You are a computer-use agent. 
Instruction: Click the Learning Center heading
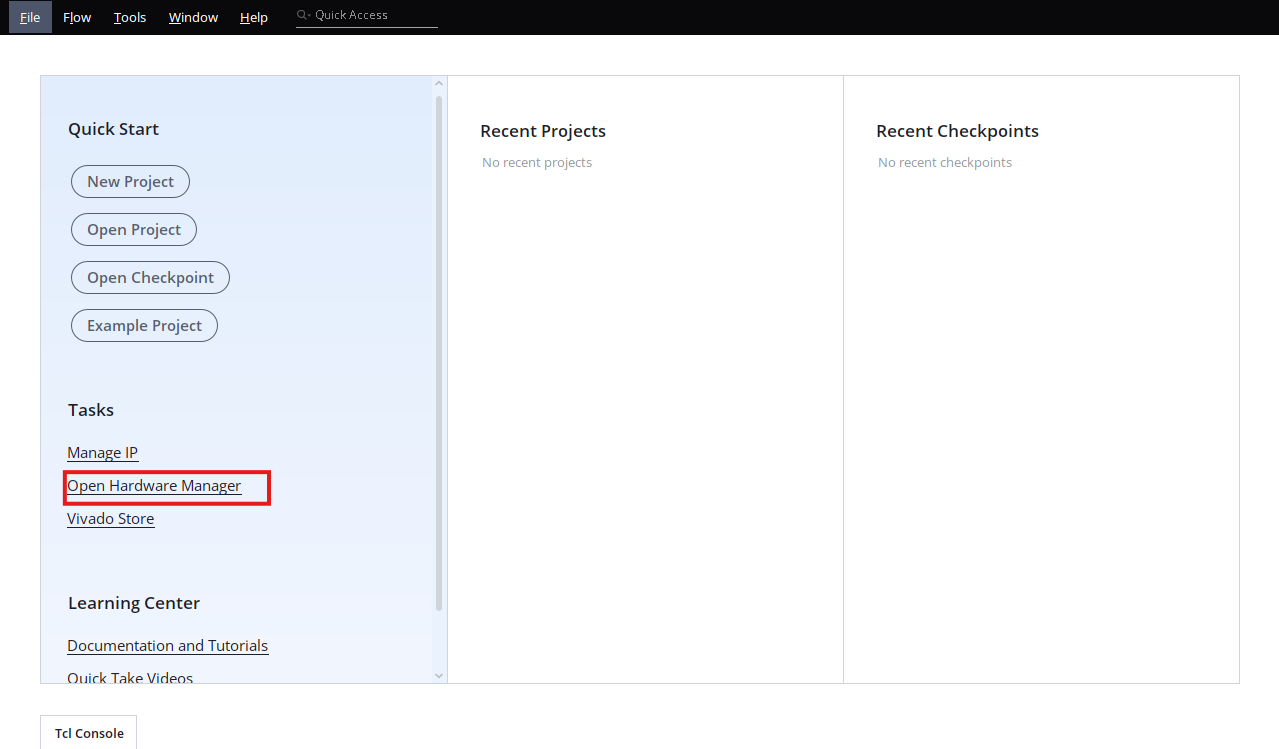click(x=134, y=603)
